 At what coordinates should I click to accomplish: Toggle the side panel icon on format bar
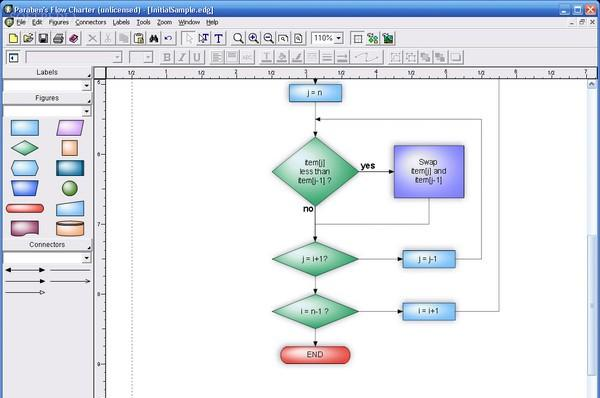(13, 57)
